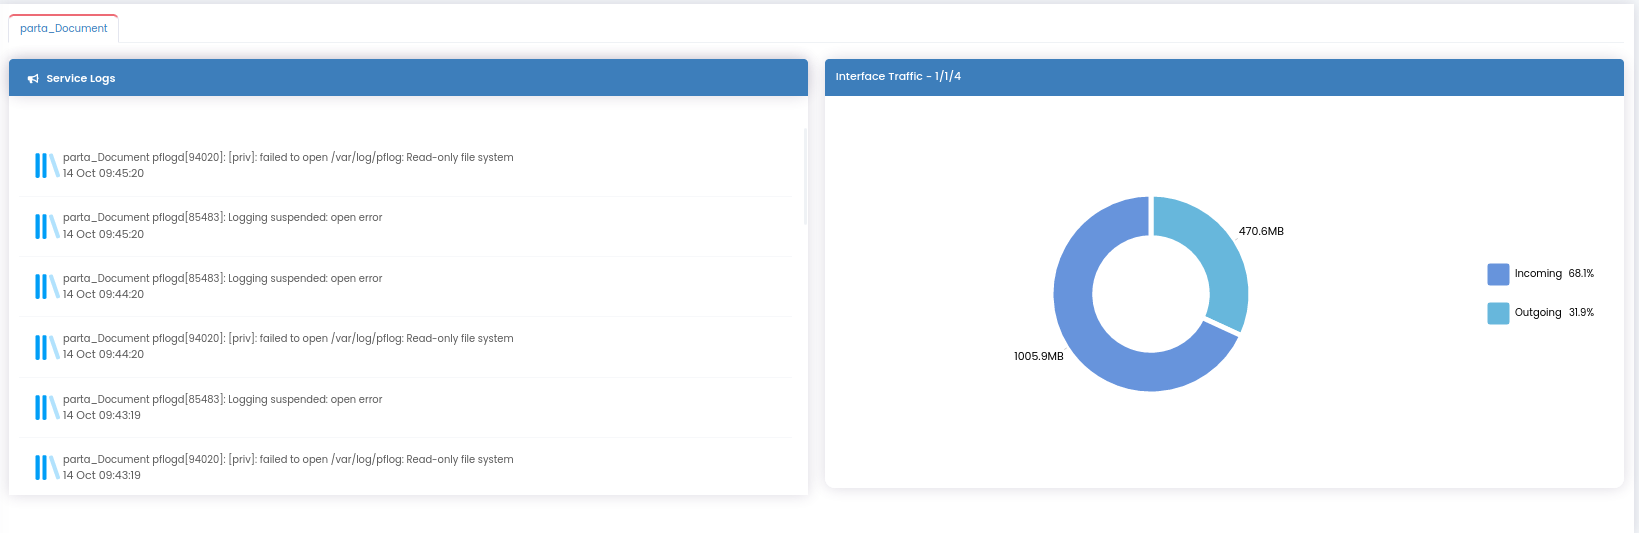Toggle the Incoming legend entry

click(x=1537, y=274)
